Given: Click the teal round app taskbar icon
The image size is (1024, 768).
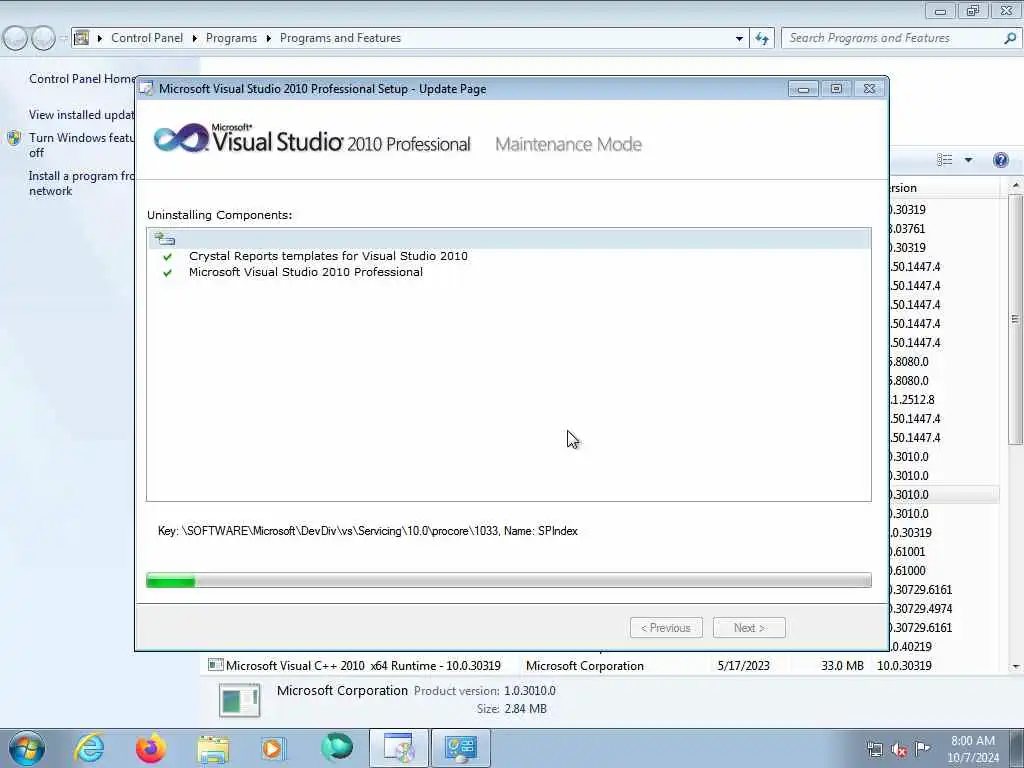Looking at the screenshot, I should point(337,748).
